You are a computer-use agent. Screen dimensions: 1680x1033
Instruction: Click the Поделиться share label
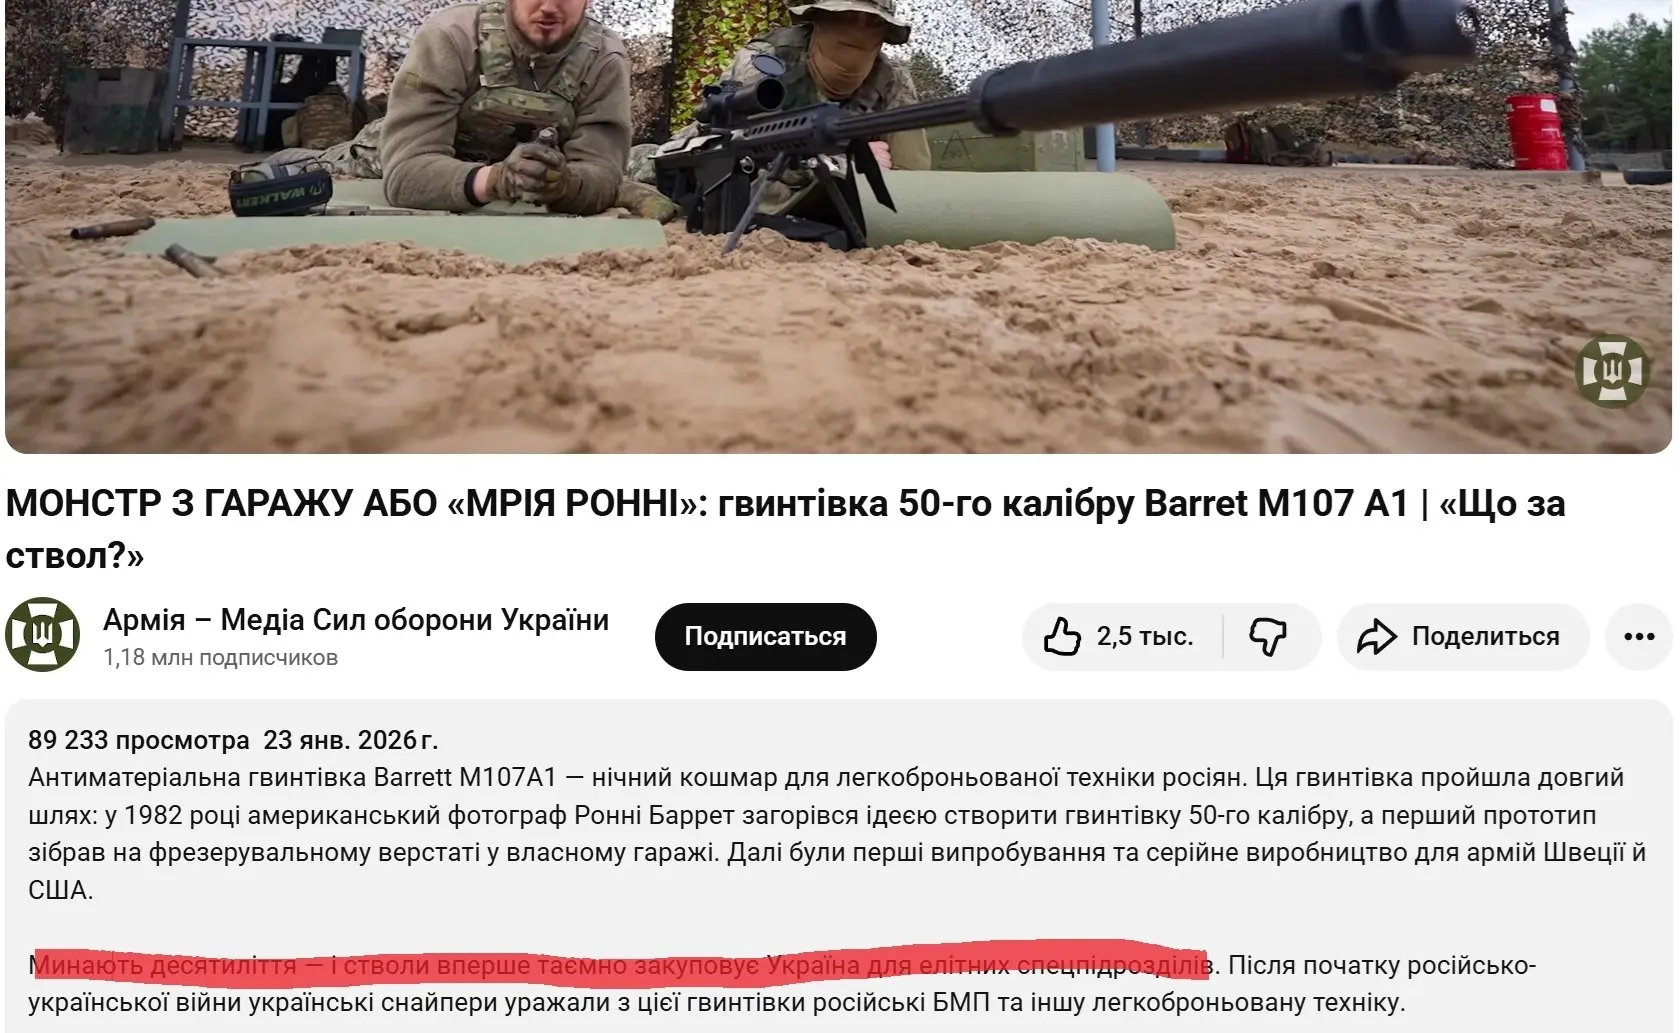click(x=1485, y=636)
